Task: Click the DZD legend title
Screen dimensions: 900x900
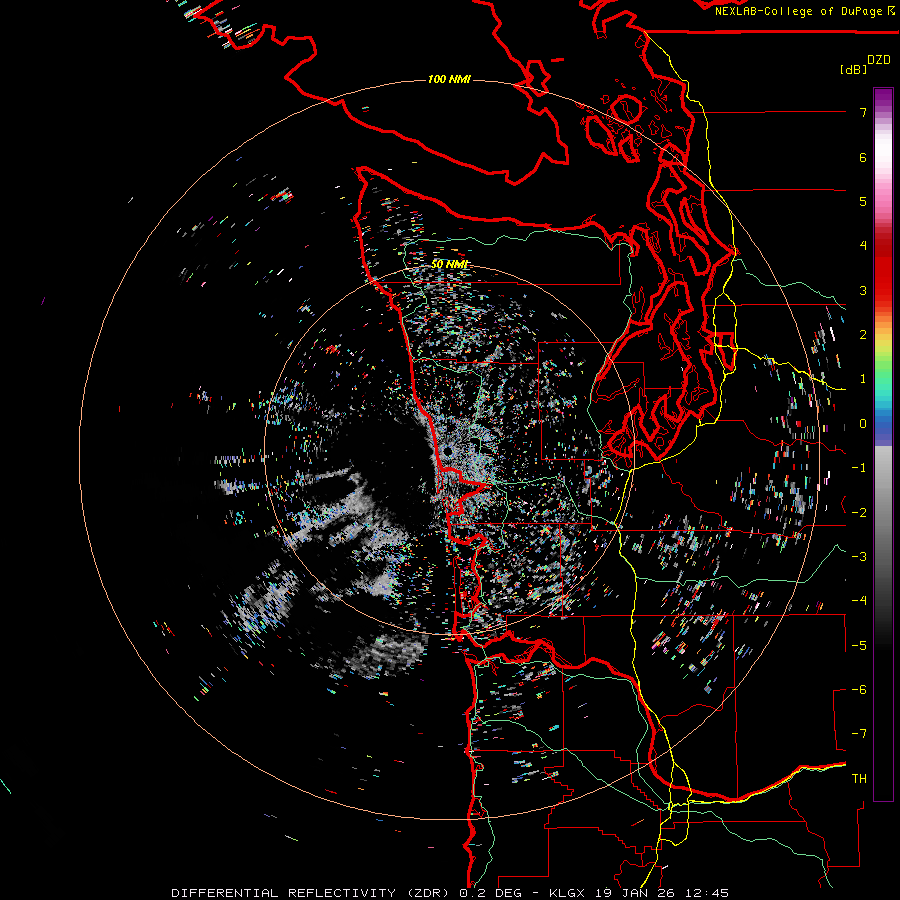Action: pyautogui.click(x=879, y=60)
